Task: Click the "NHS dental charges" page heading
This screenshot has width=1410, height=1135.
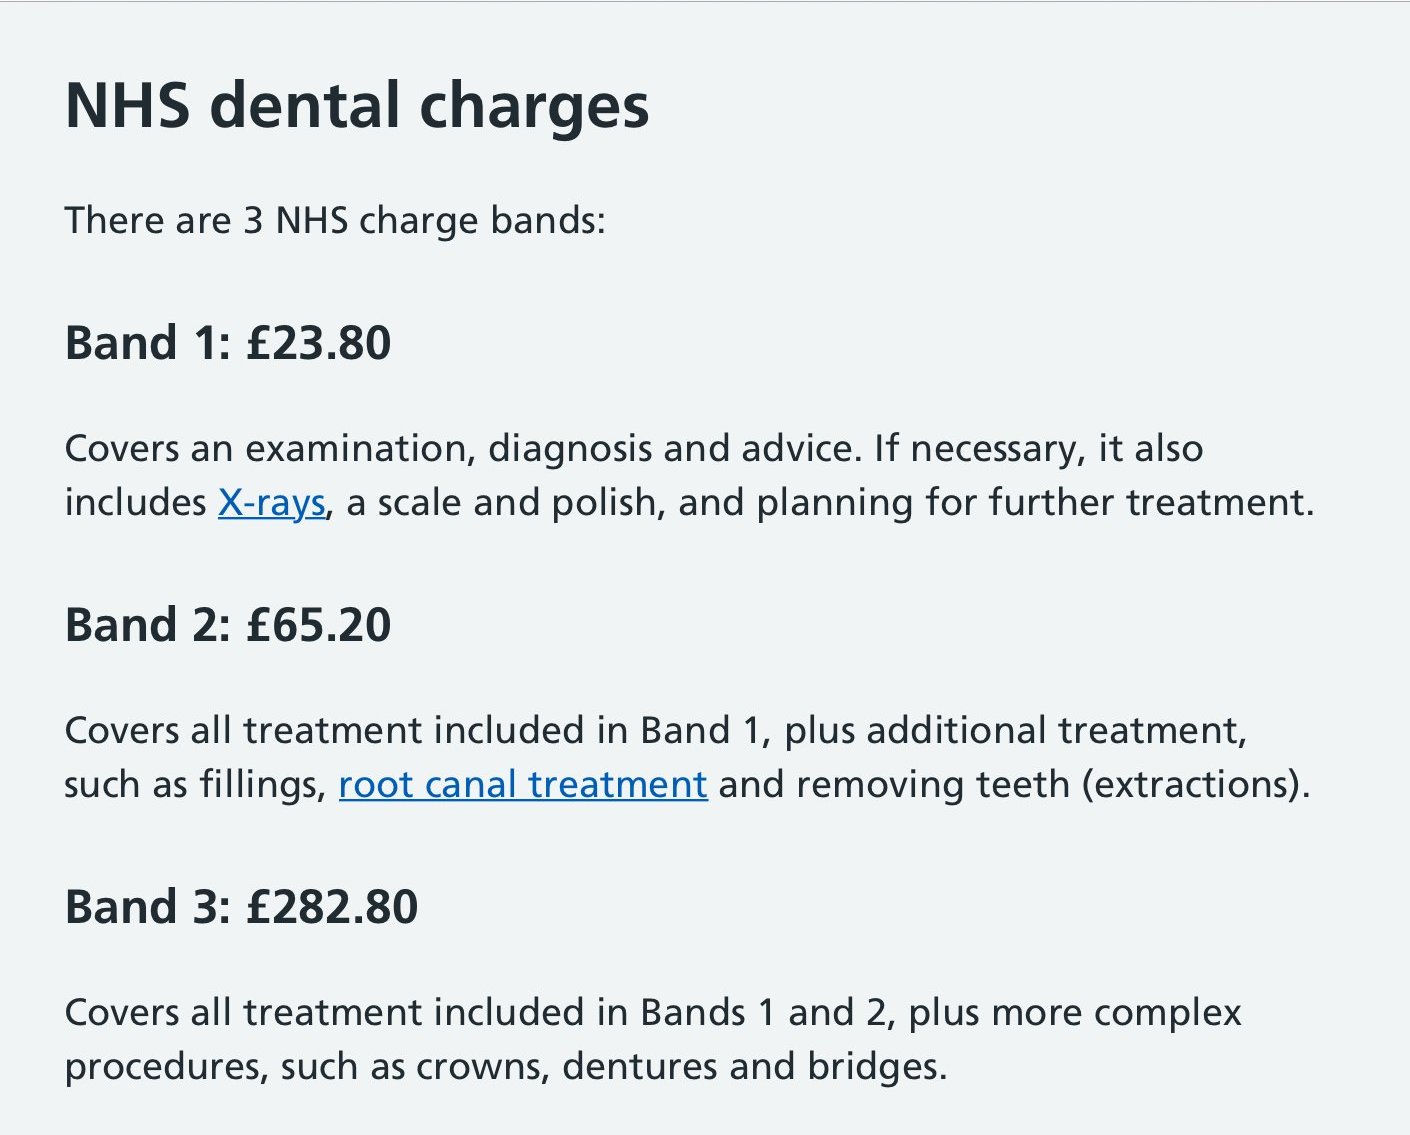Action: [x=357, y=106]
